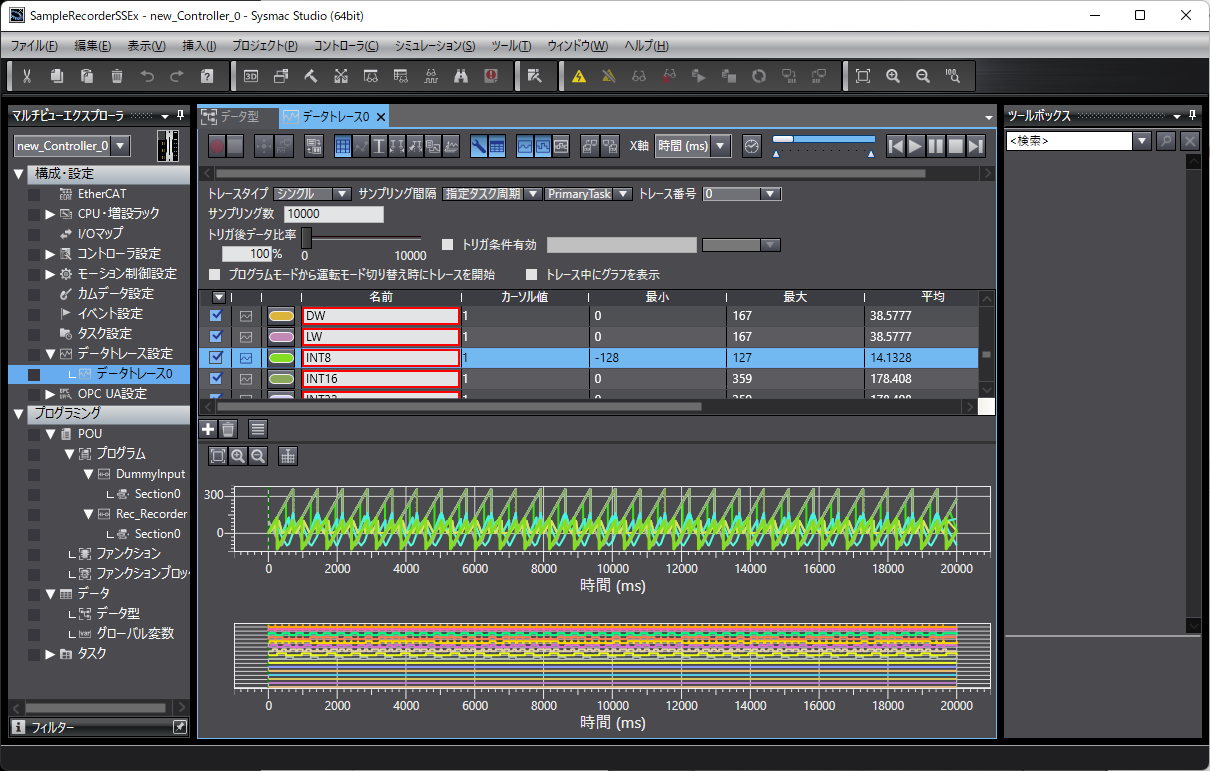The image size is (1210, 771).
Task: Click the サンプリング数 input field
Action: pos(333,214)
